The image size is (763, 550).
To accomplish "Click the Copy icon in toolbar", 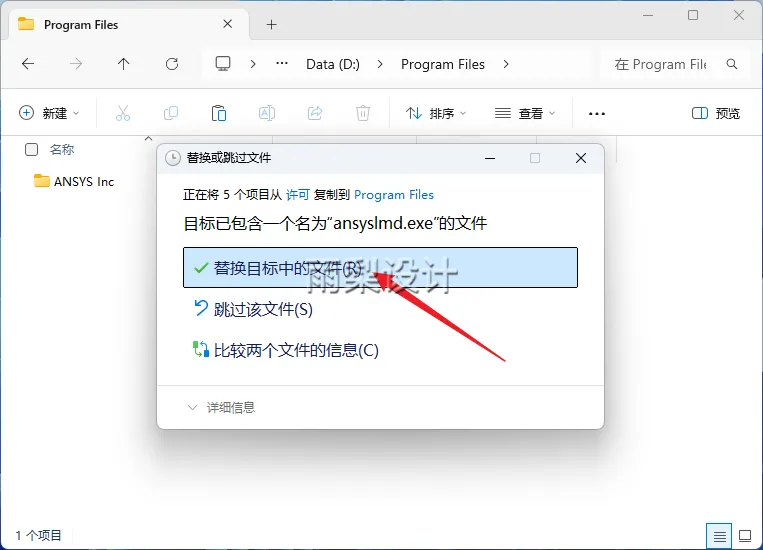I will 171,113.
